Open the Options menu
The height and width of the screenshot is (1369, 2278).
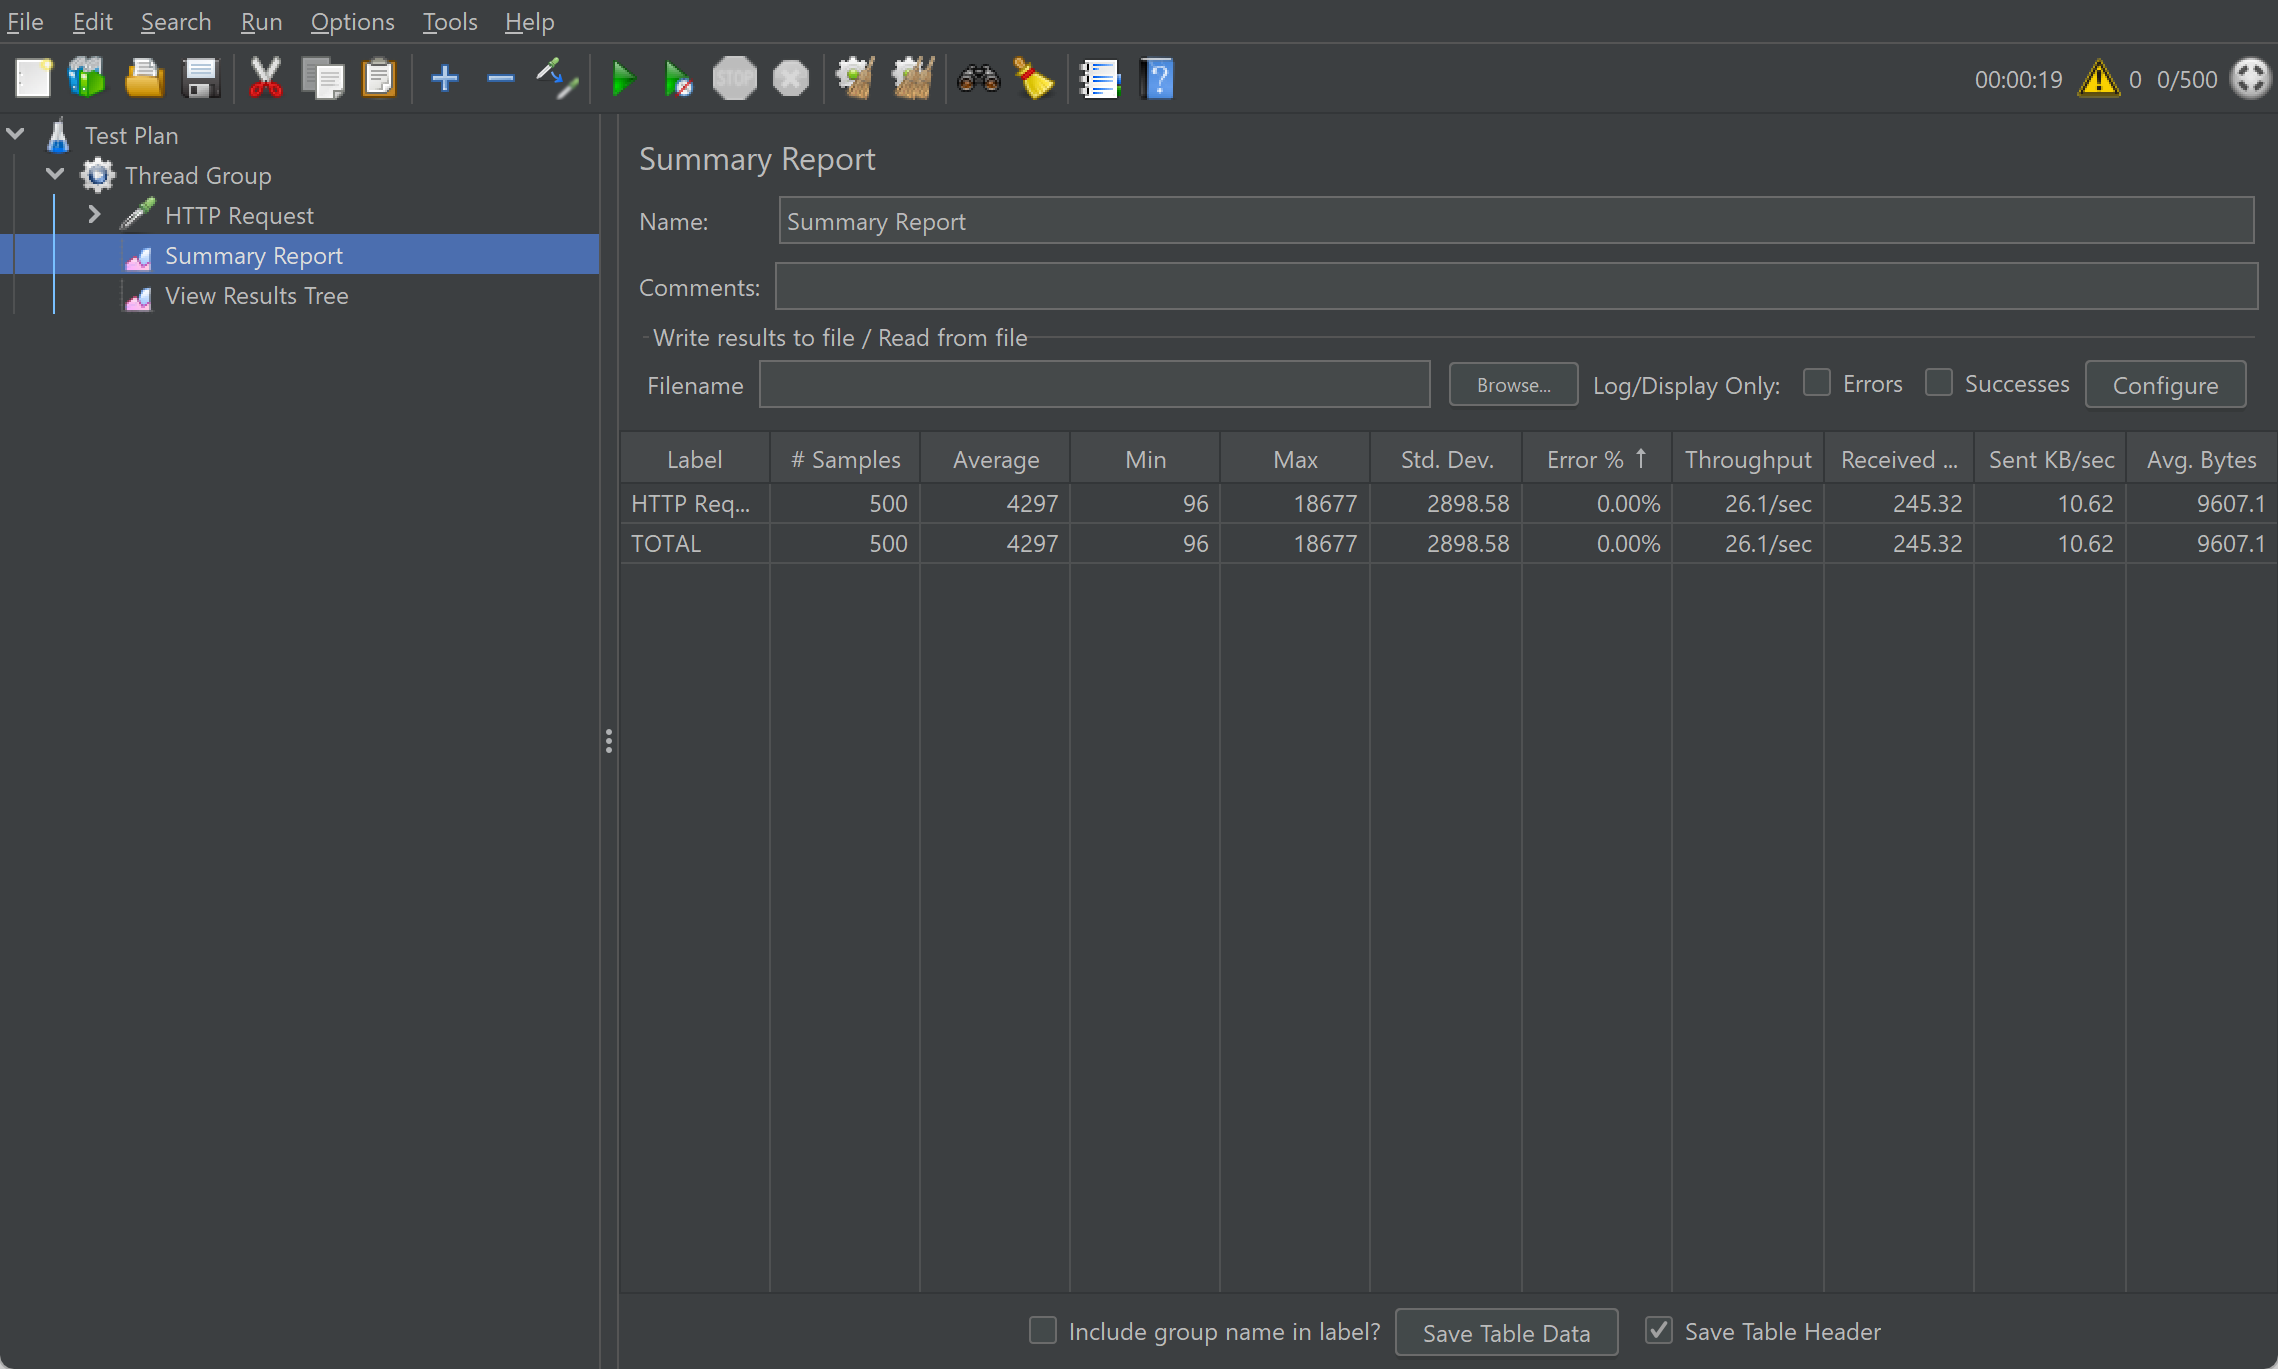pos(352,22)
